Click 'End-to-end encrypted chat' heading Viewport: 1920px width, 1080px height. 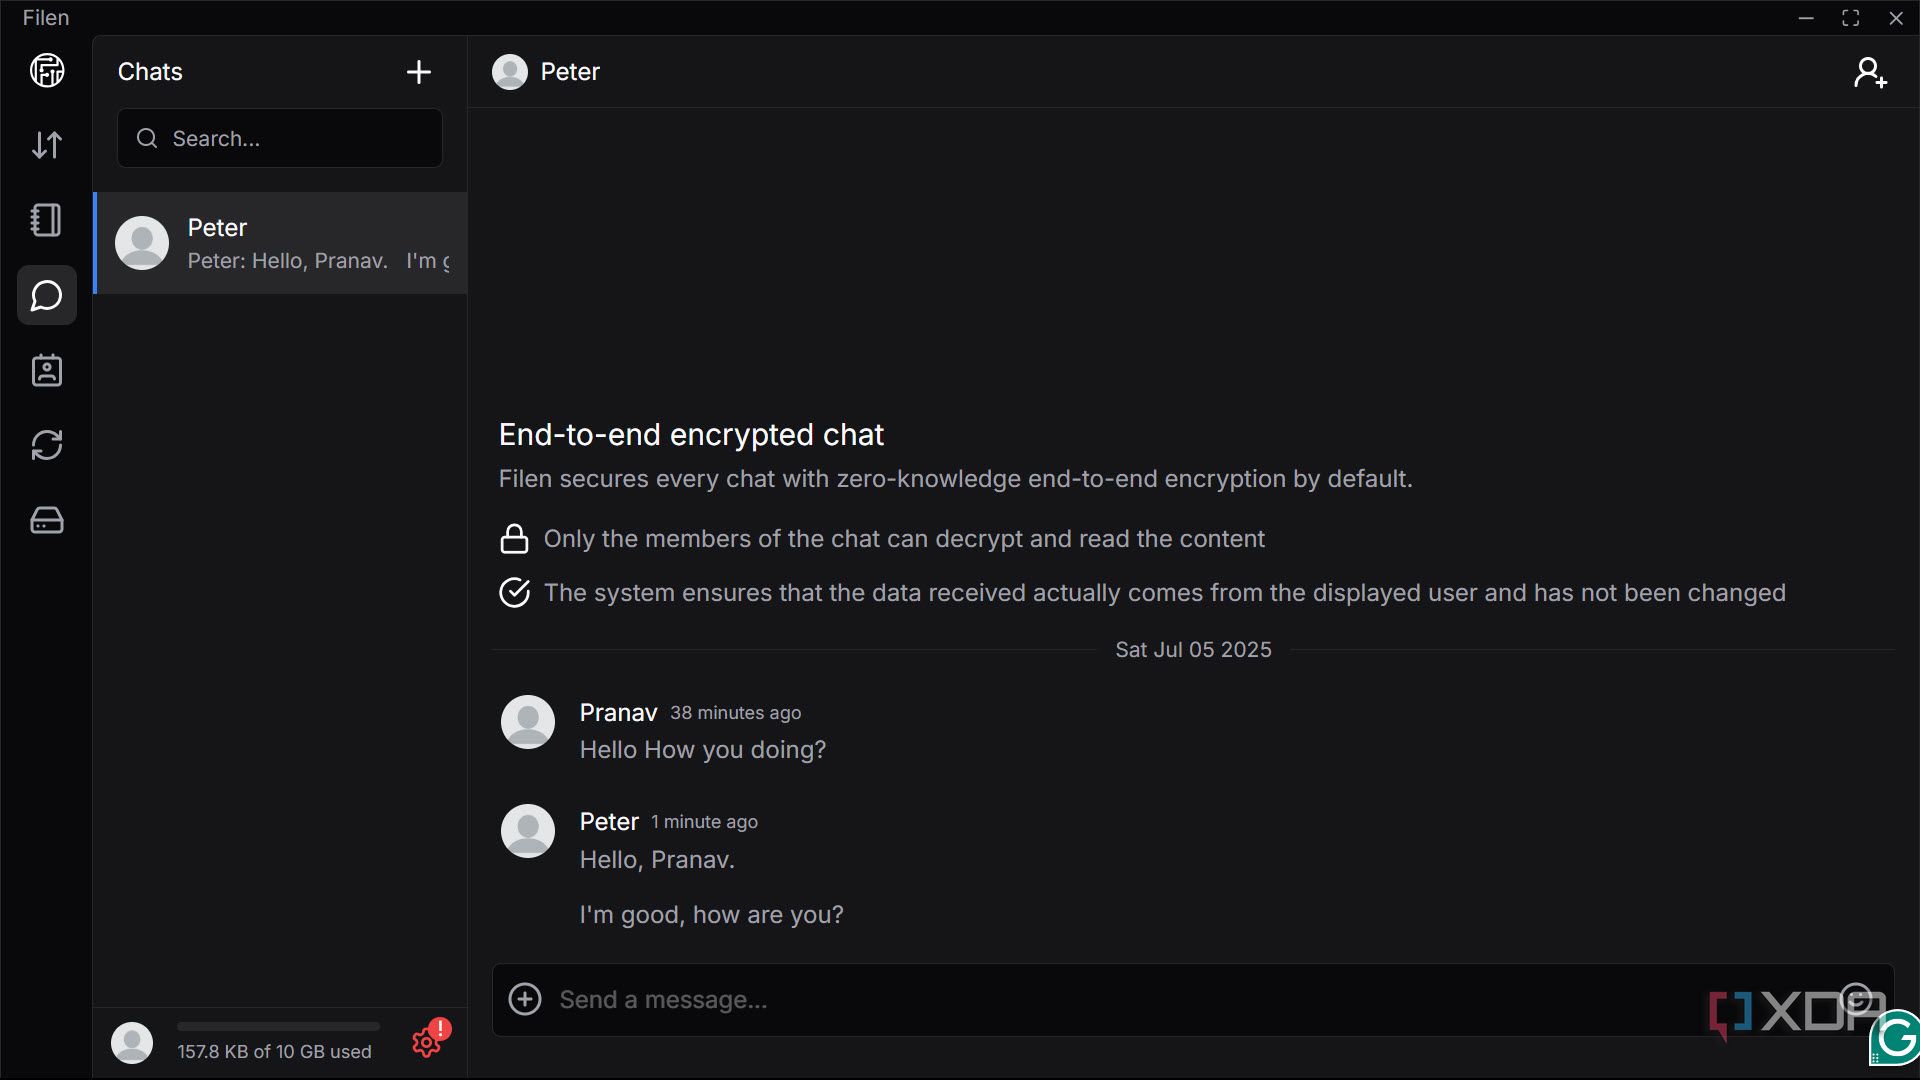(691, 435)
